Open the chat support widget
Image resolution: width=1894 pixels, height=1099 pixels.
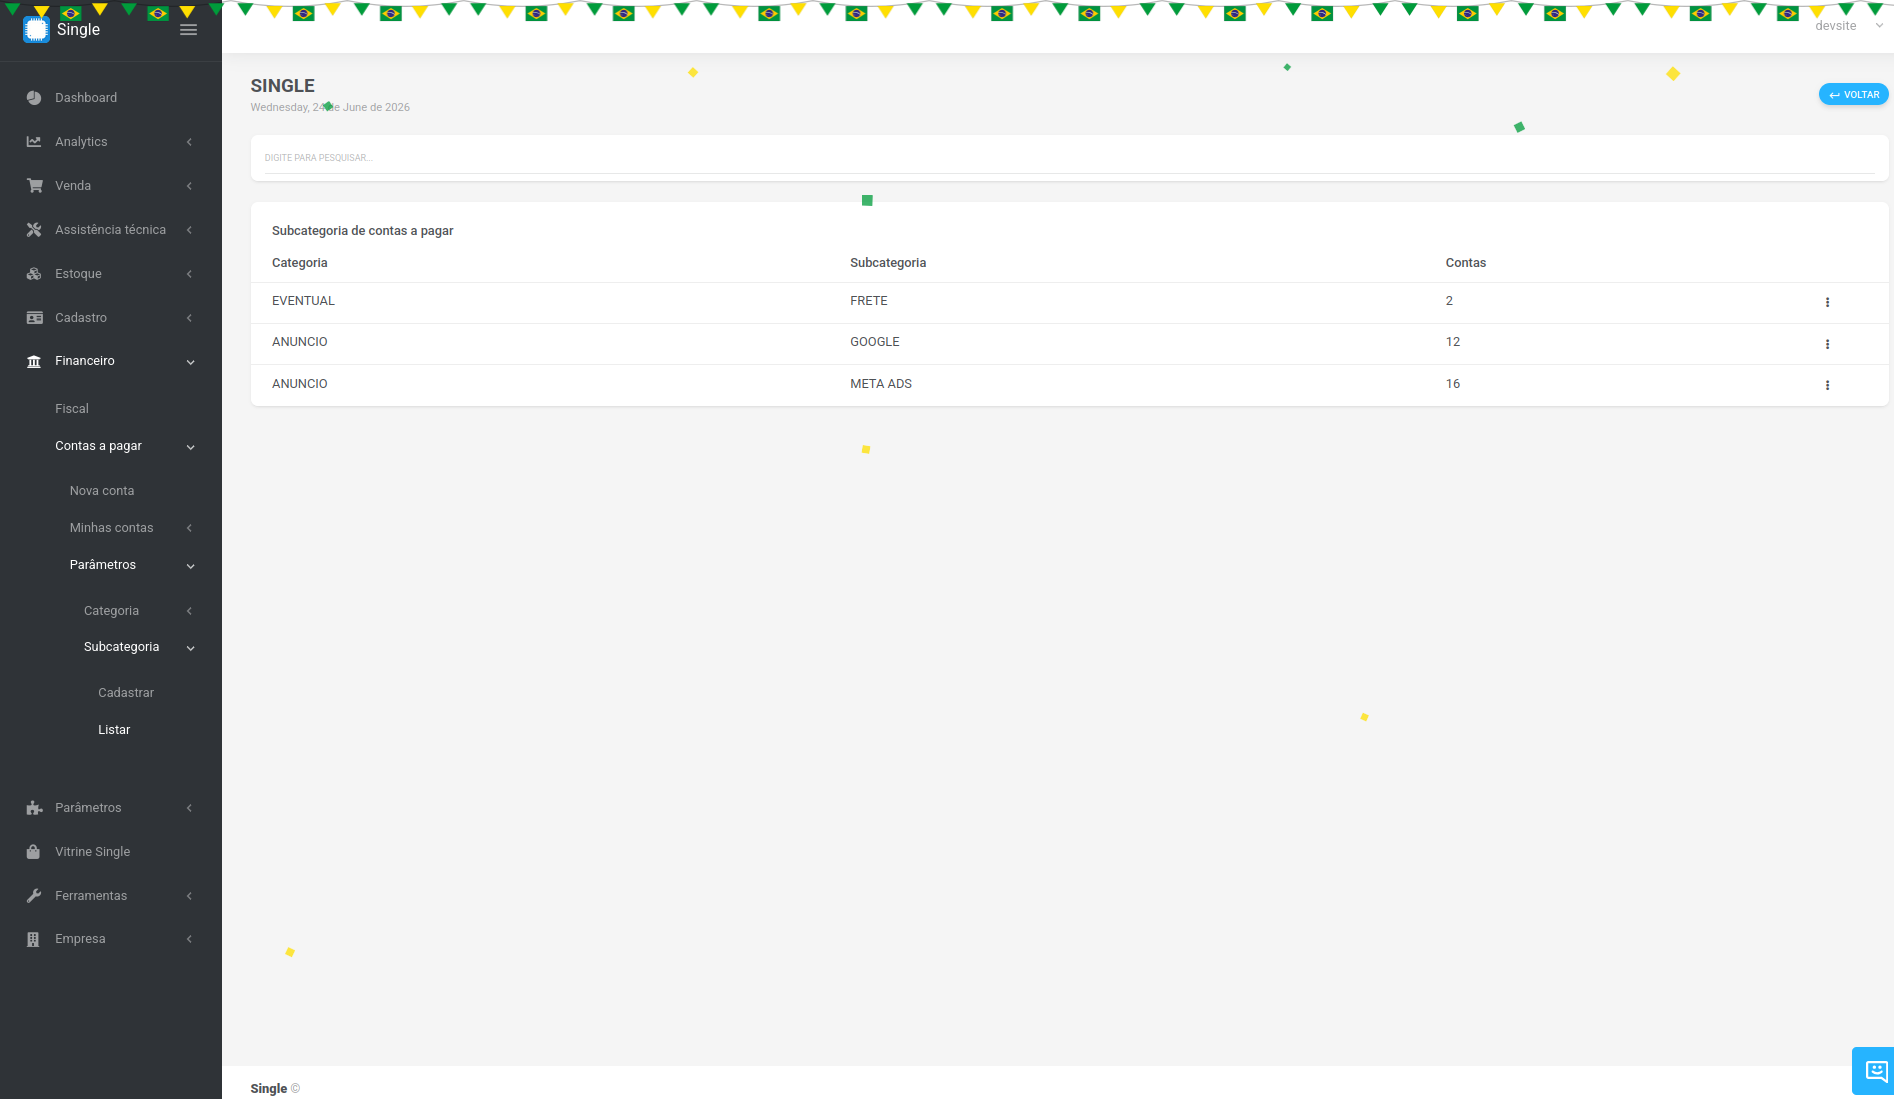tap(1873, 1071)
